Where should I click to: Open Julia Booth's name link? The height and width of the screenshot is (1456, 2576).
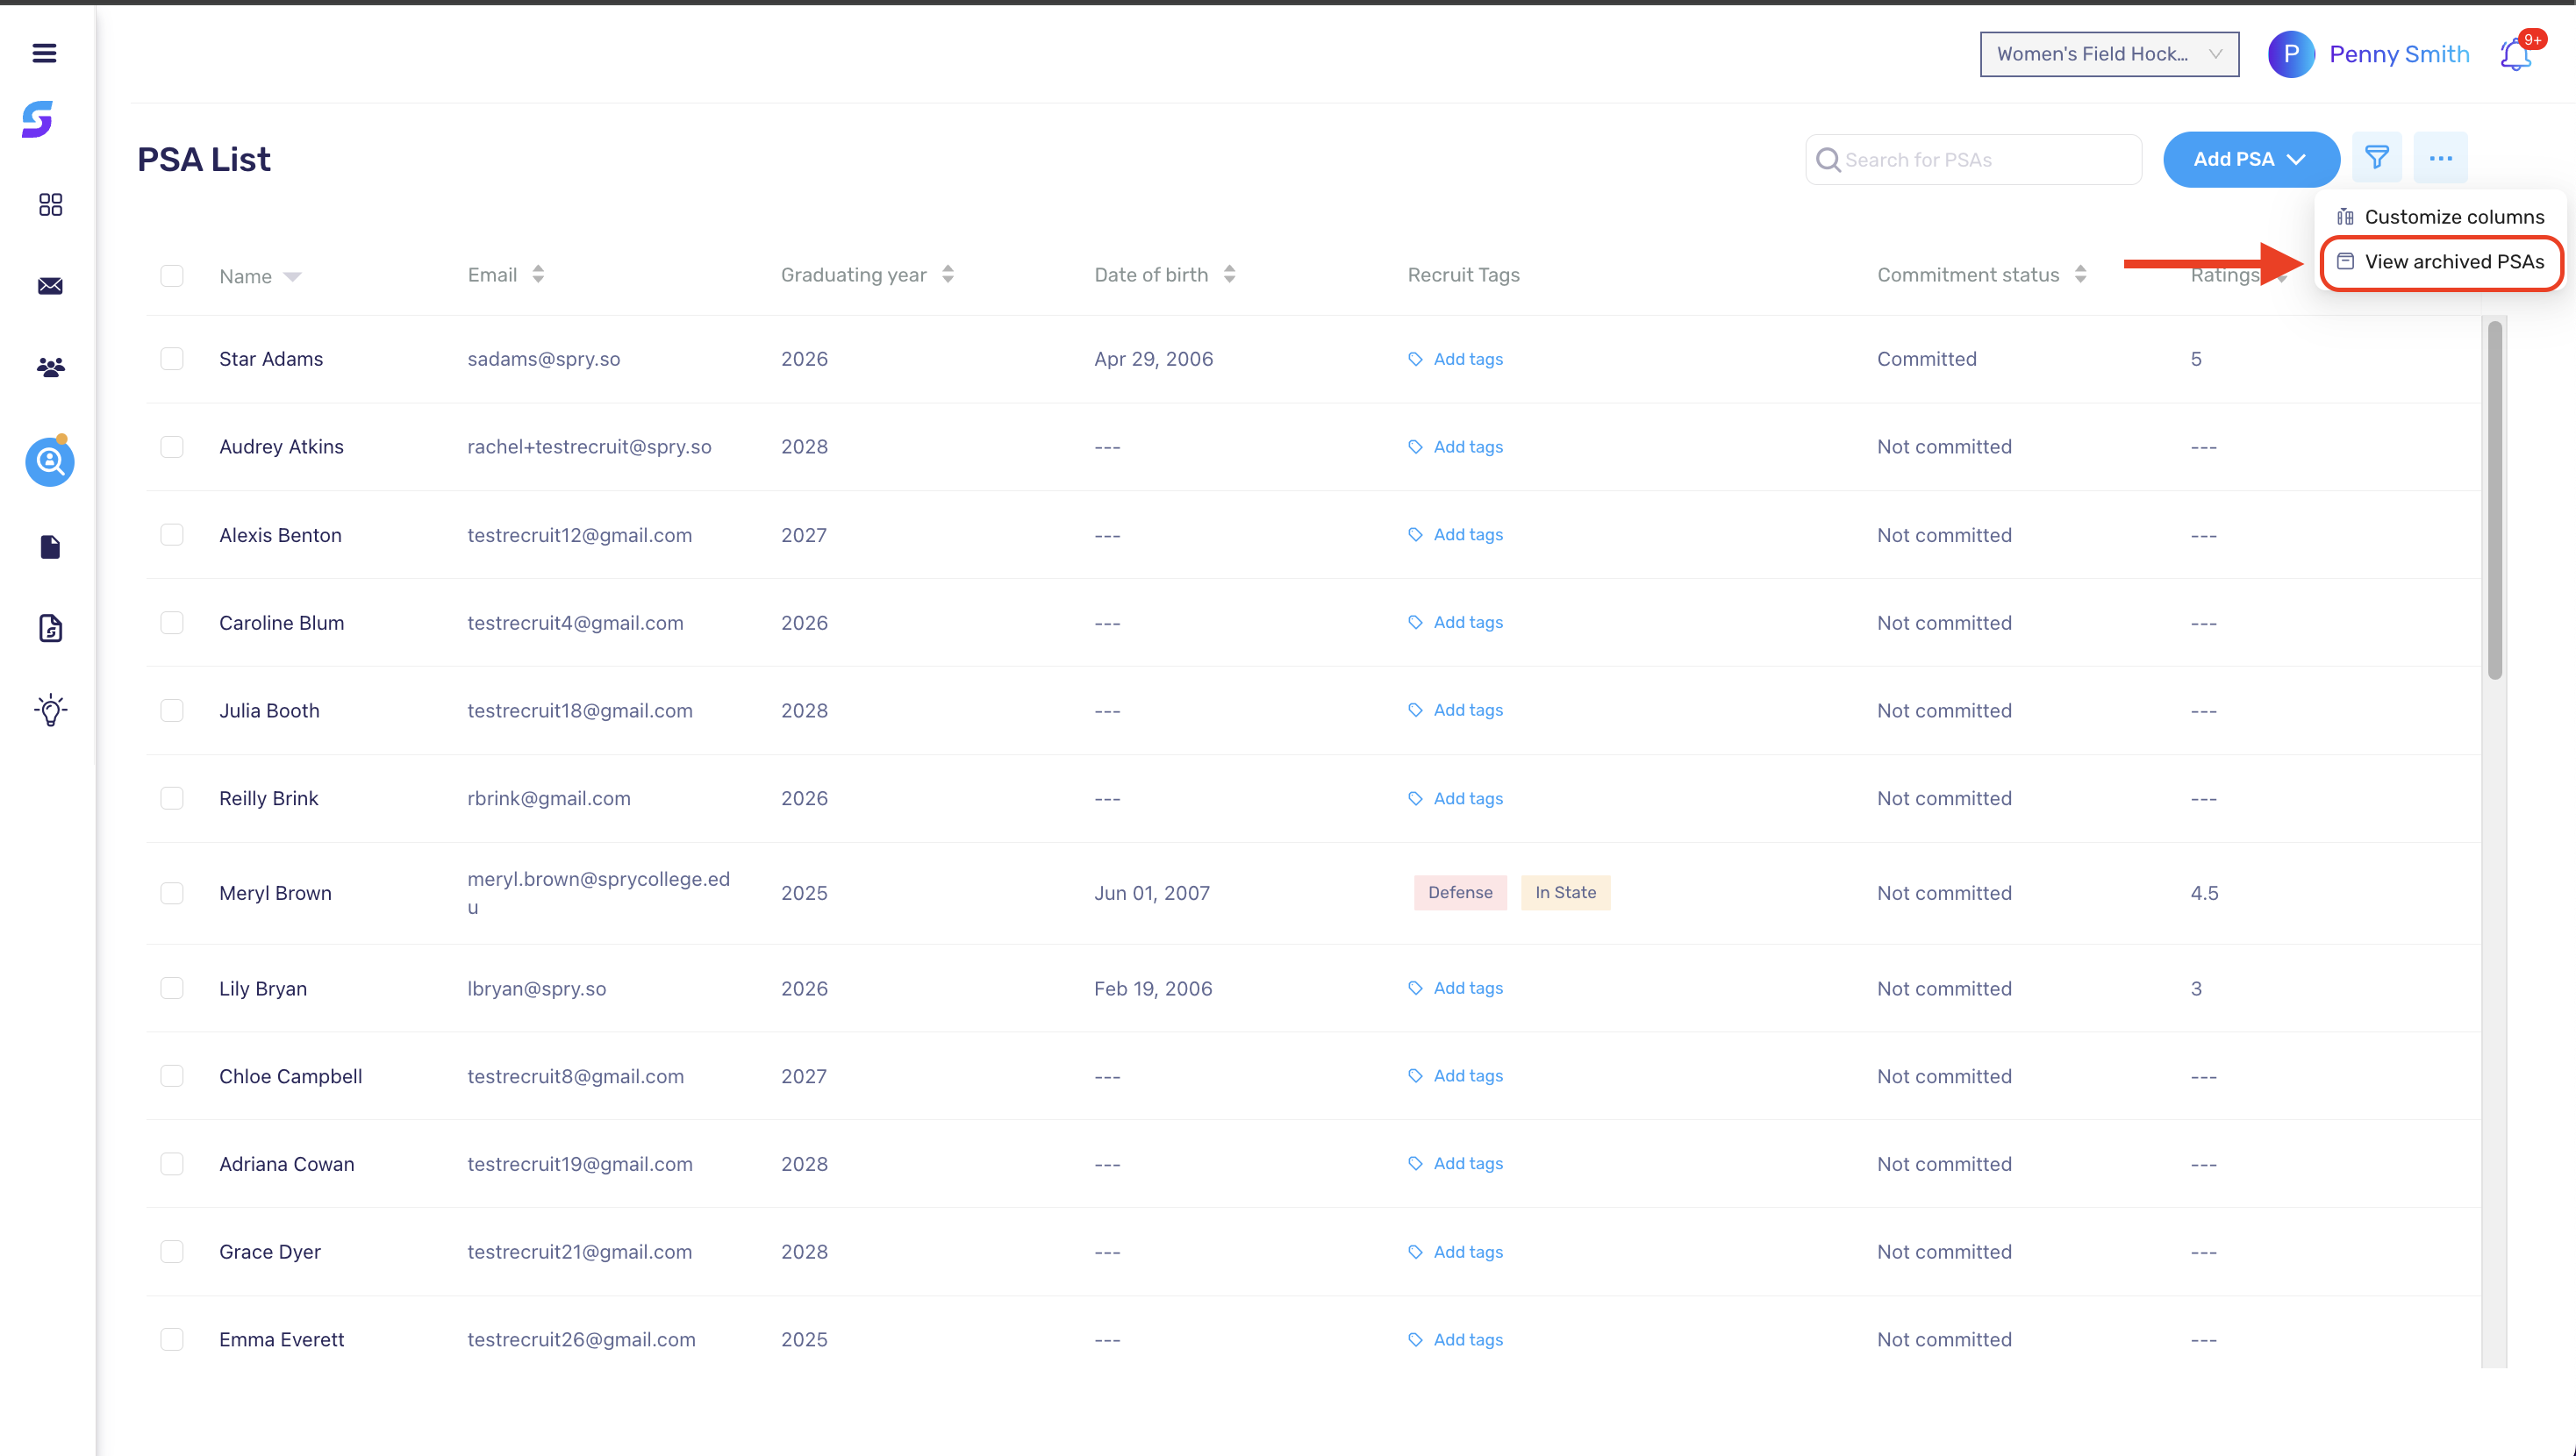269,710
